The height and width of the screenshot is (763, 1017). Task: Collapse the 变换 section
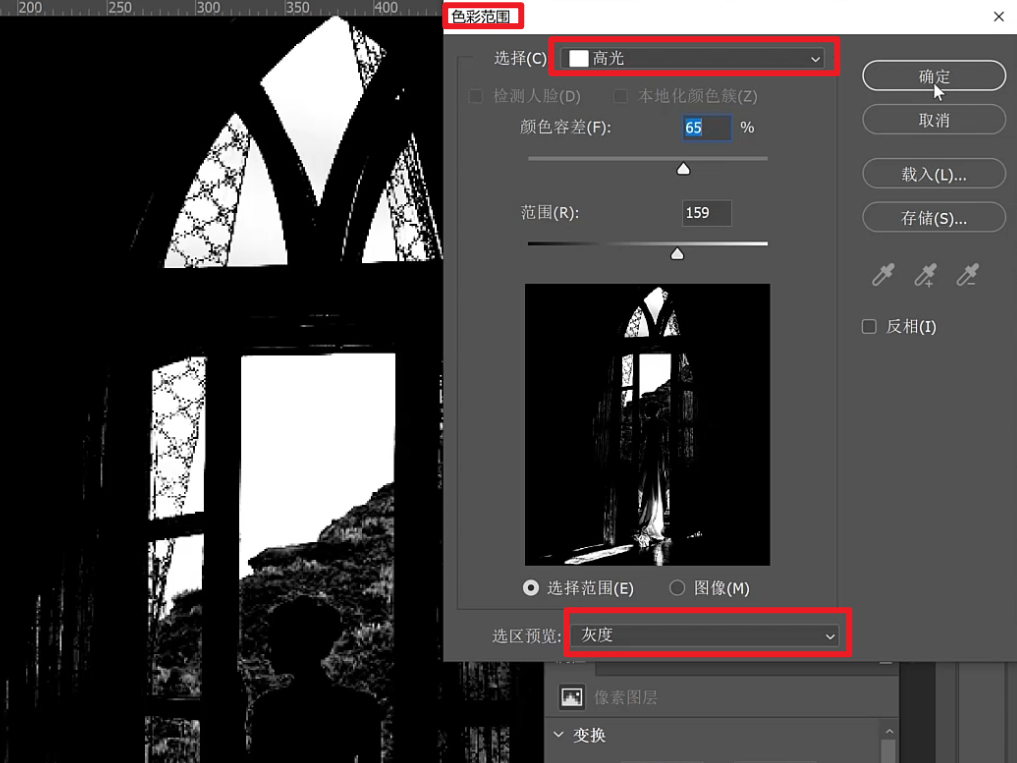tap(558, 734)
